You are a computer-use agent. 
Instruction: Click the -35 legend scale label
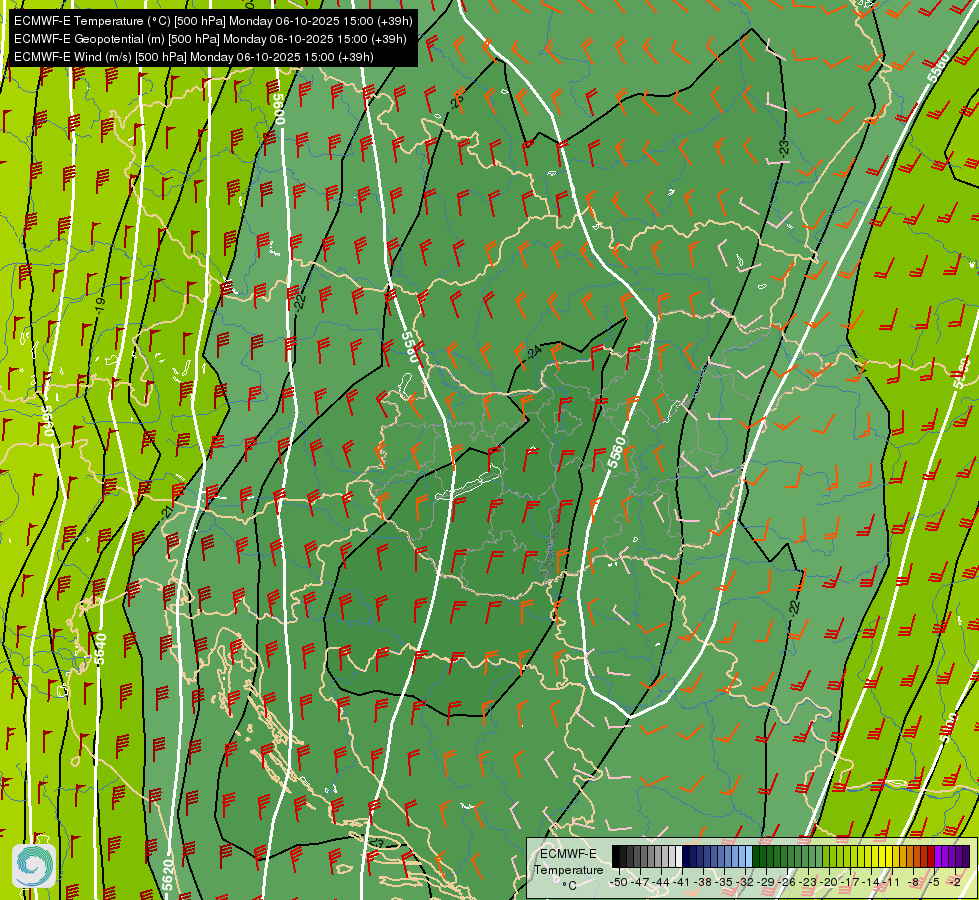(x=724, y=882)
